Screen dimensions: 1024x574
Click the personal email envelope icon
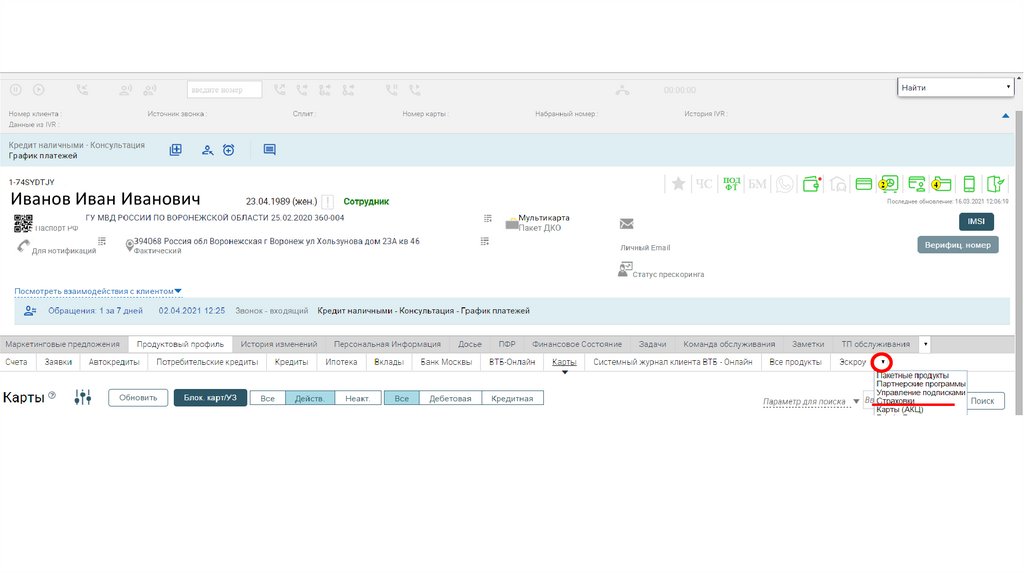coord(626,224)
